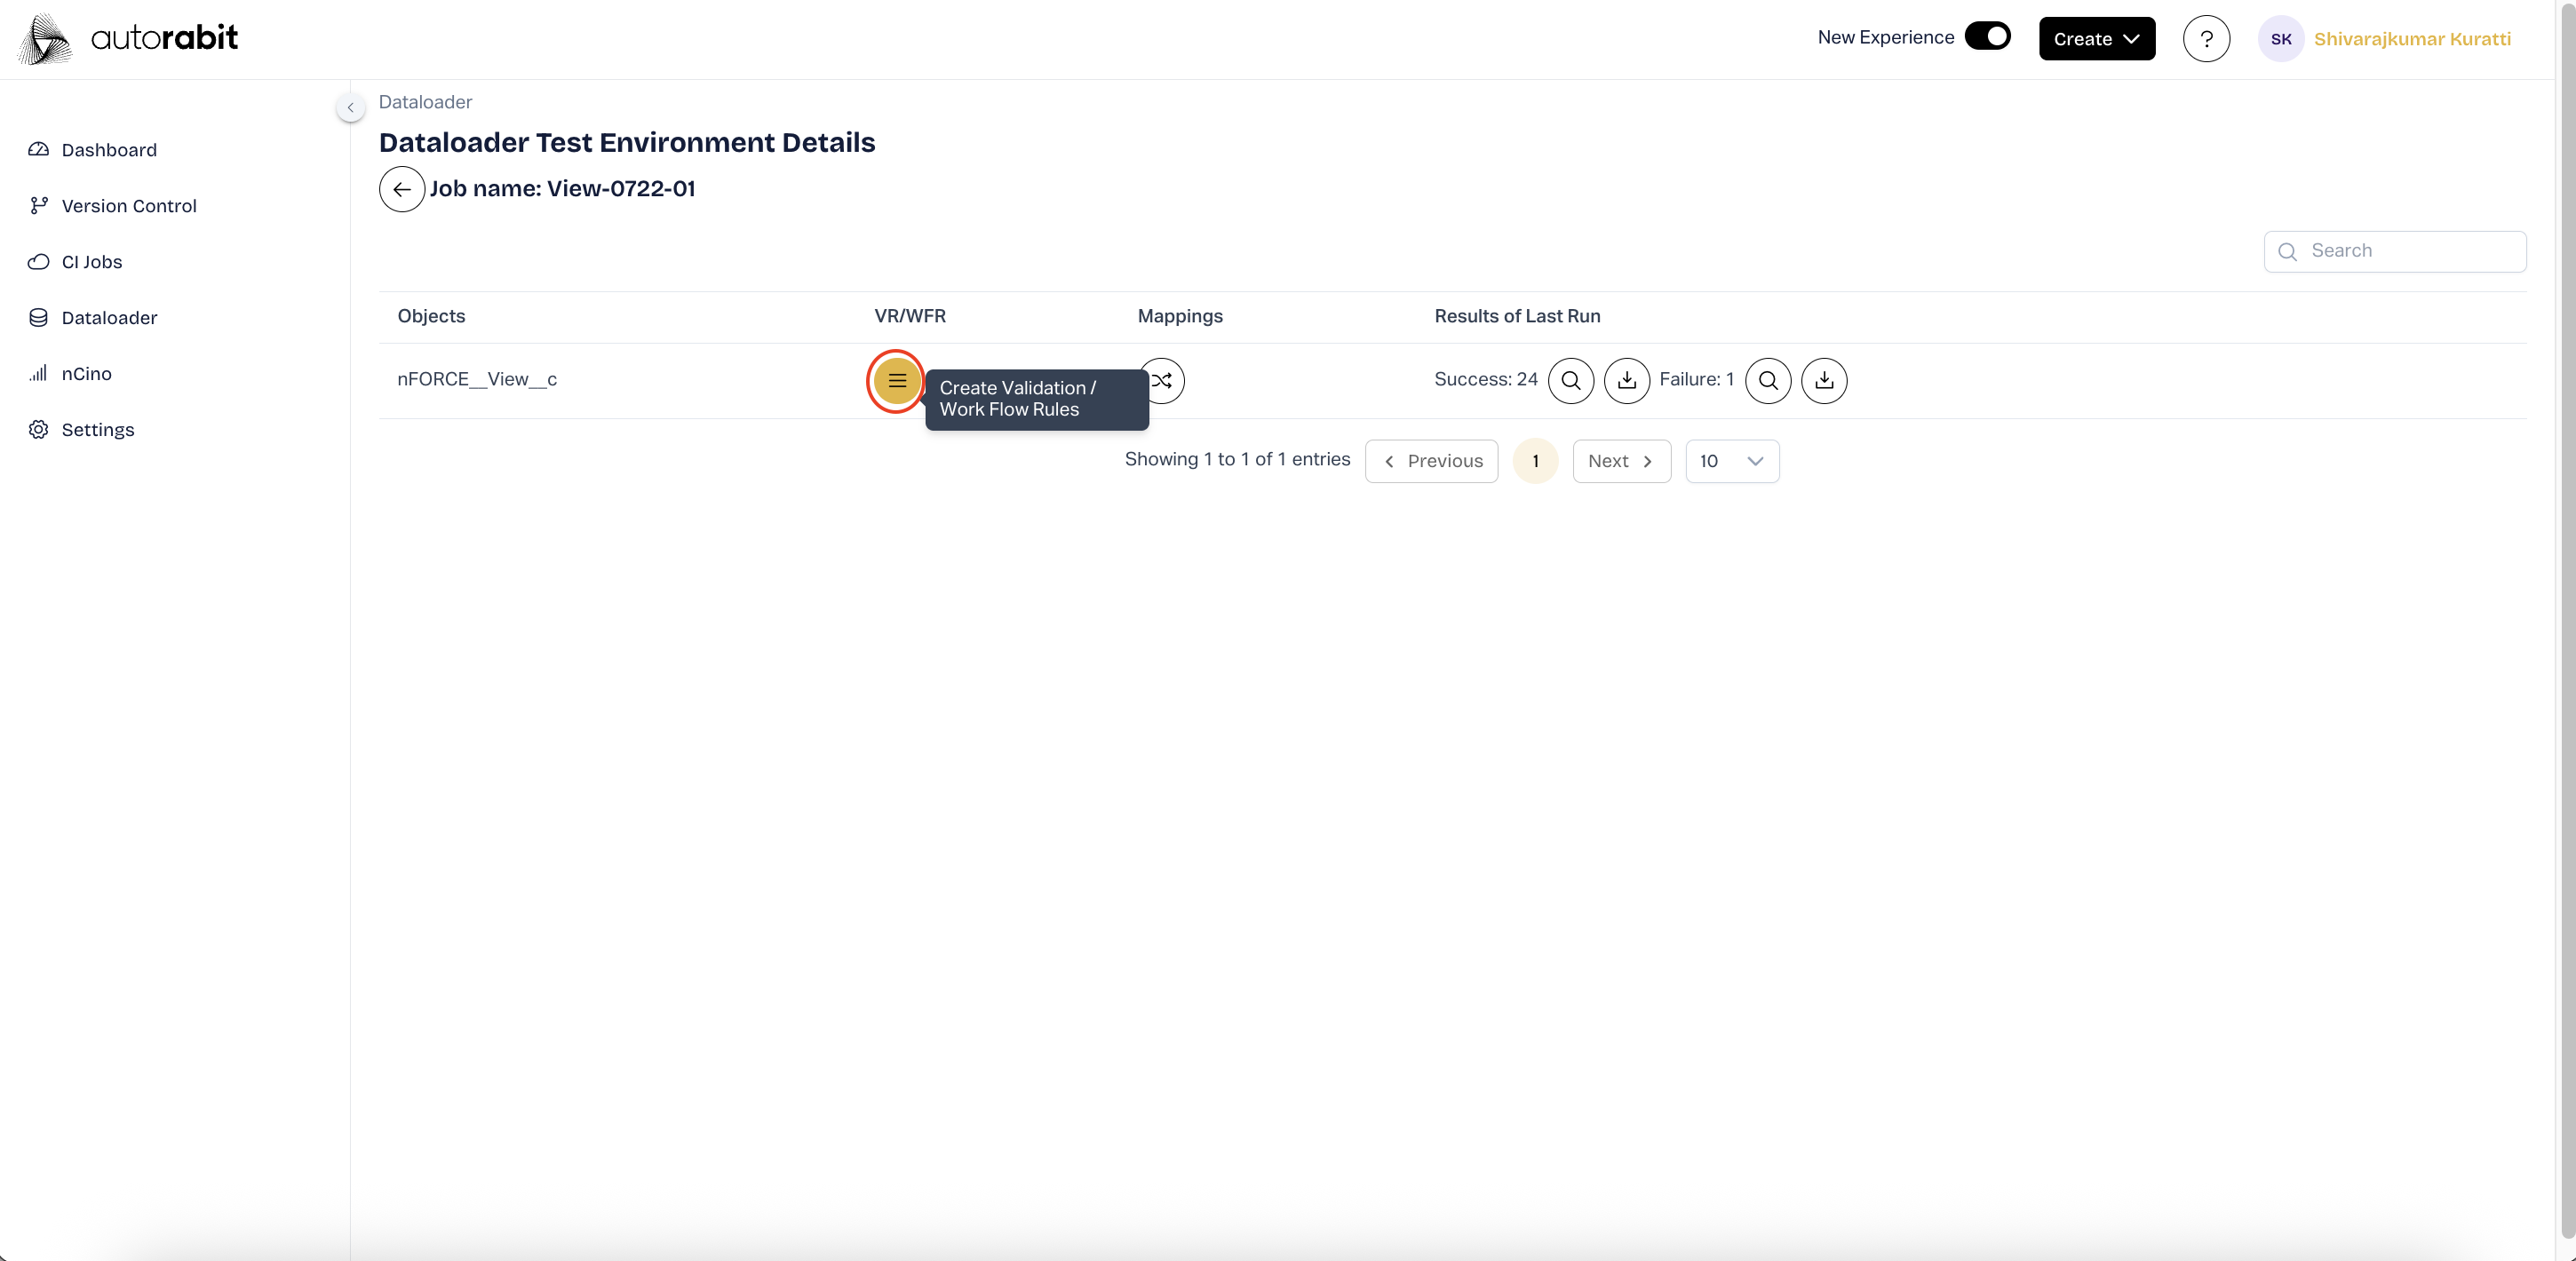Viewport: 2576px width, 1261px height.
Task: Expand the page size 10 dropdown
Action: [x=1731, y=461]
